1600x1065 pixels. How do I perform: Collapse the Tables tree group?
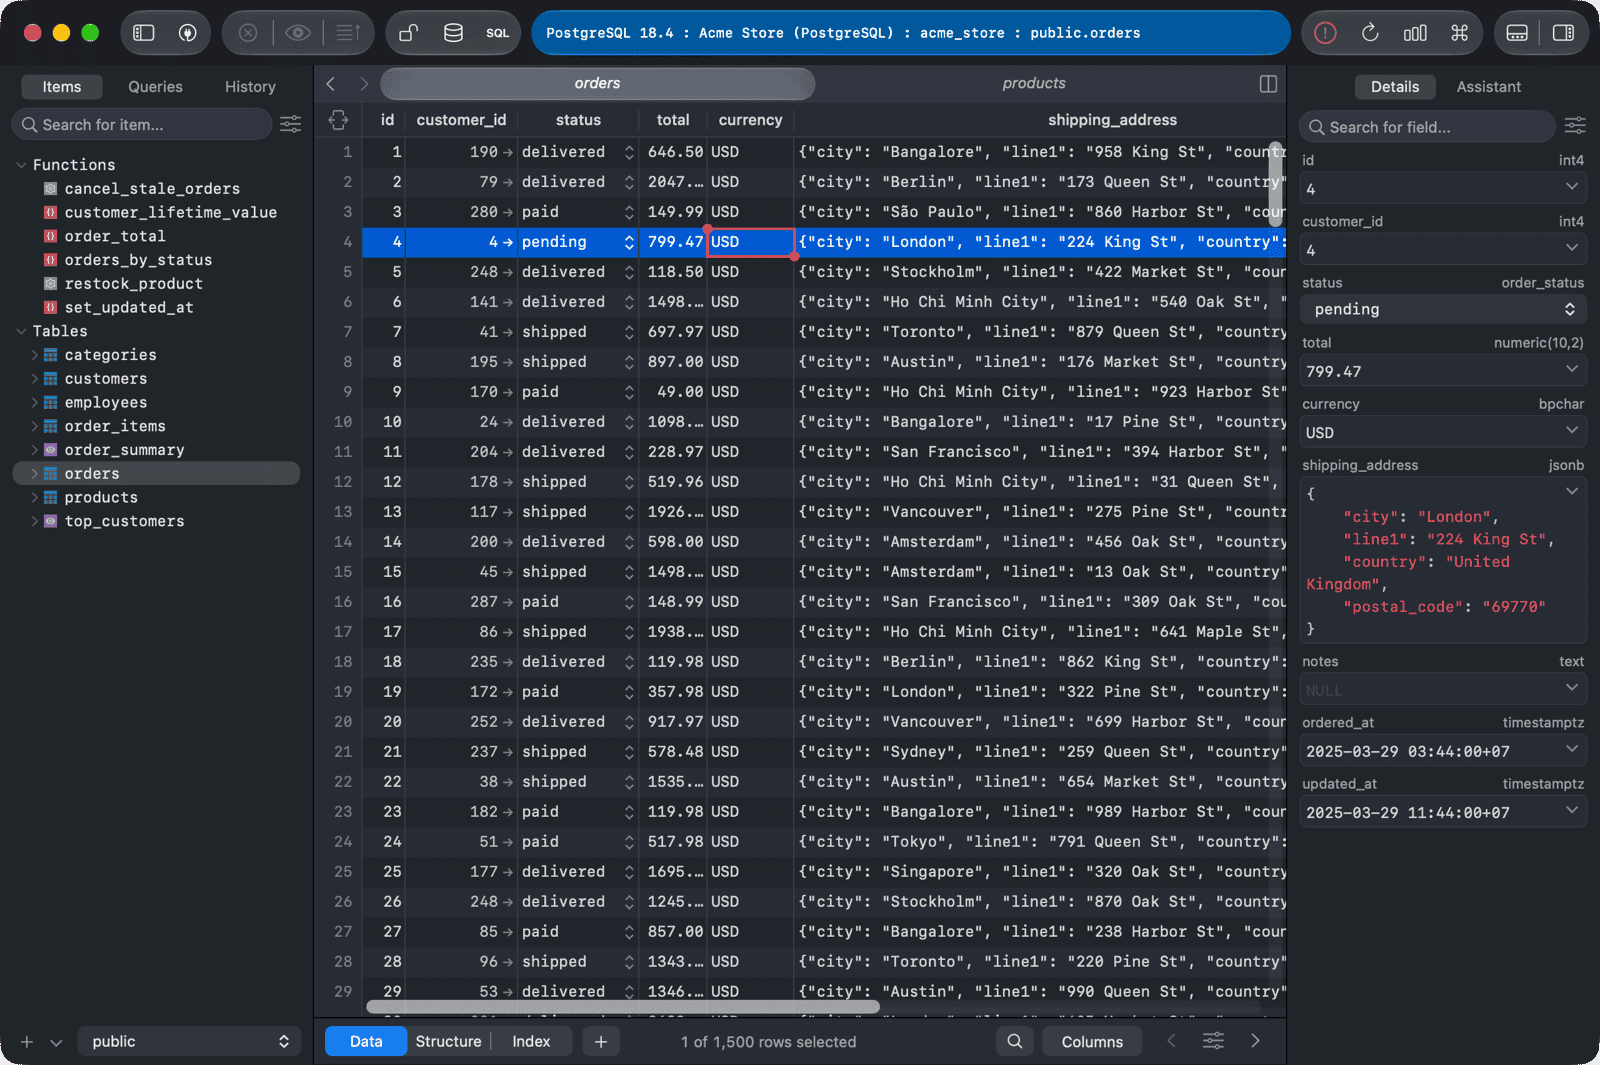pyautogui.click(x=21, y=331)
